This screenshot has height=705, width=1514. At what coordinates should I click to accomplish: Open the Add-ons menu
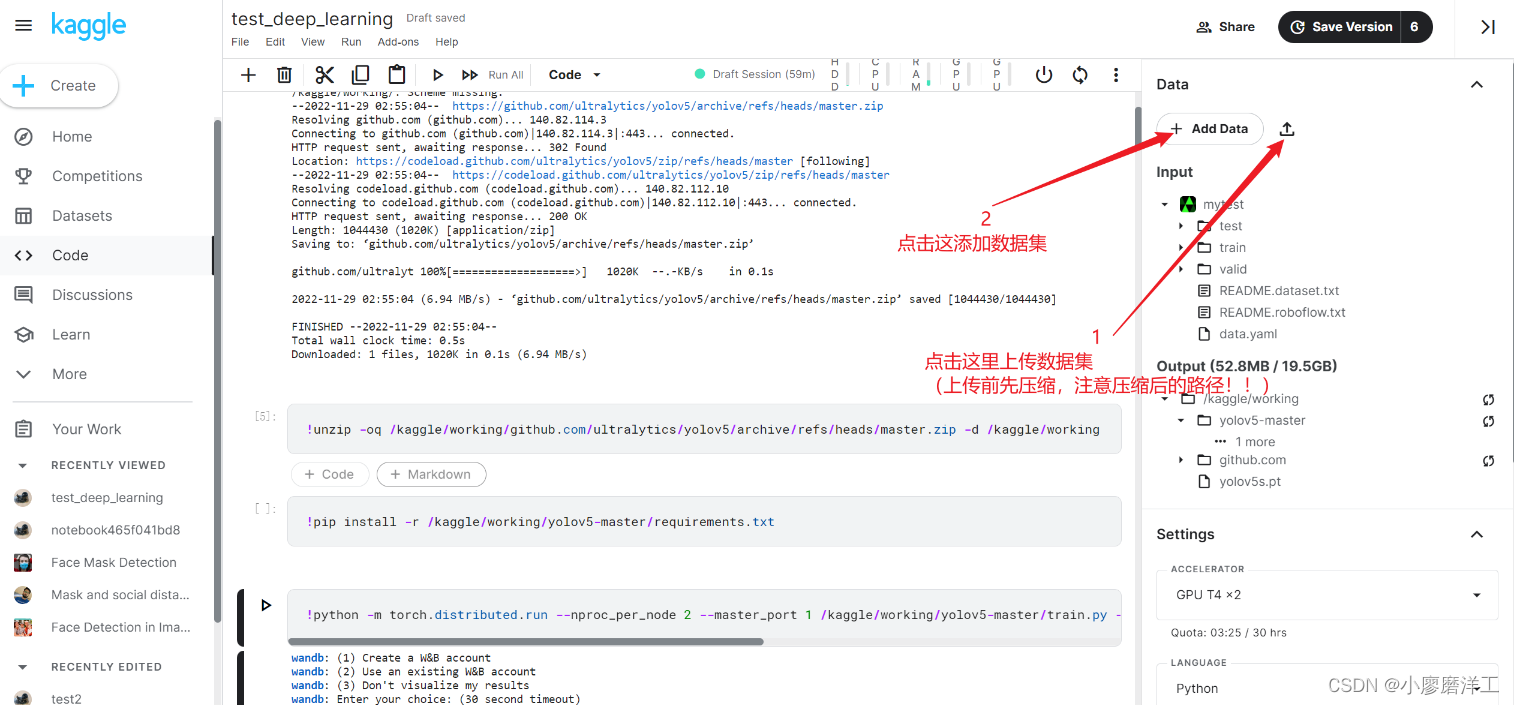click(398, 42)
